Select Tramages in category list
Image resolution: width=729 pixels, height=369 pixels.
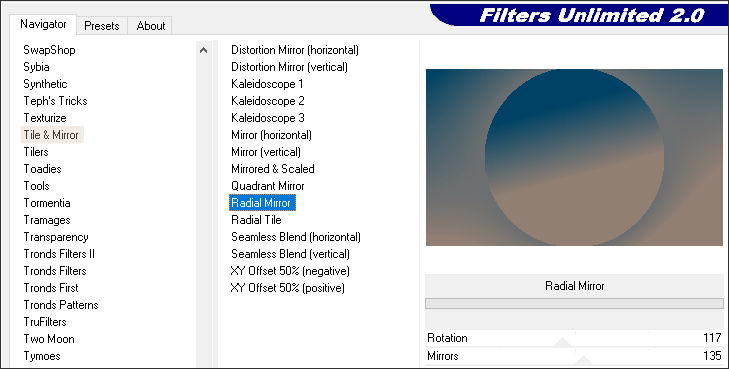pyautogui.click(x=47, y=220)
